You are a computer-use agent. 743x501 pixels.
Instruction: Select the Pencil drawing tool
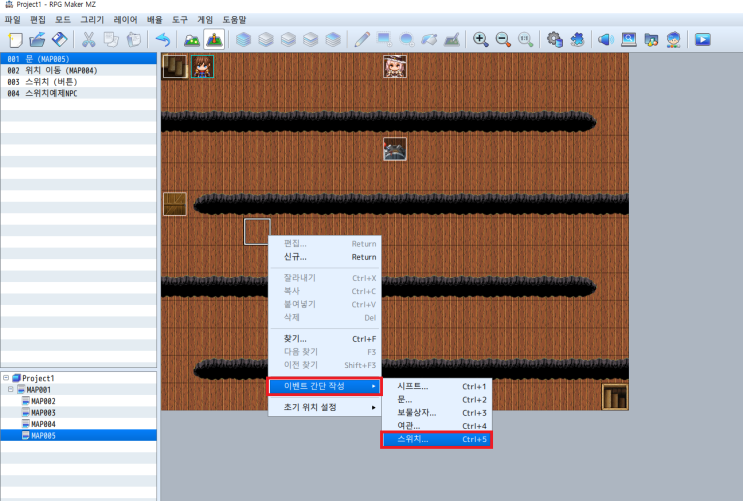coord(362,40)
